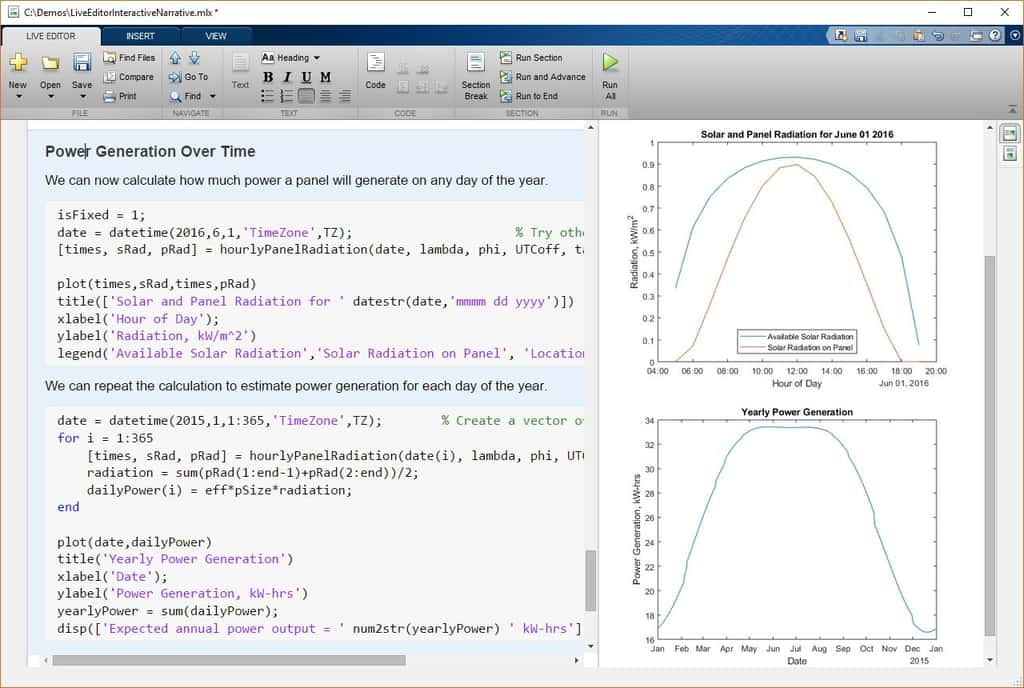1024x688 pixels.
Task: Insert a Text block using the Text icon
Action: click(x=240, y=70)
